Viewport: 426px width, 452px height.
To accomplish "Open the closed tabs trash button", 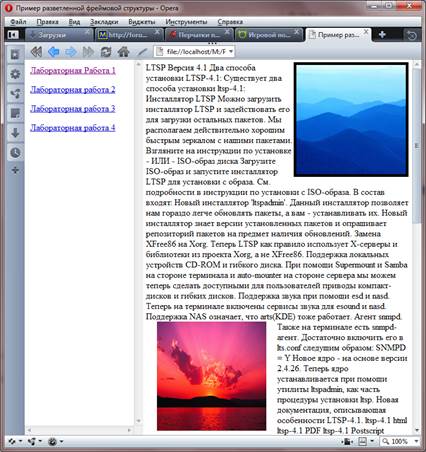I will tap(412, 35).
